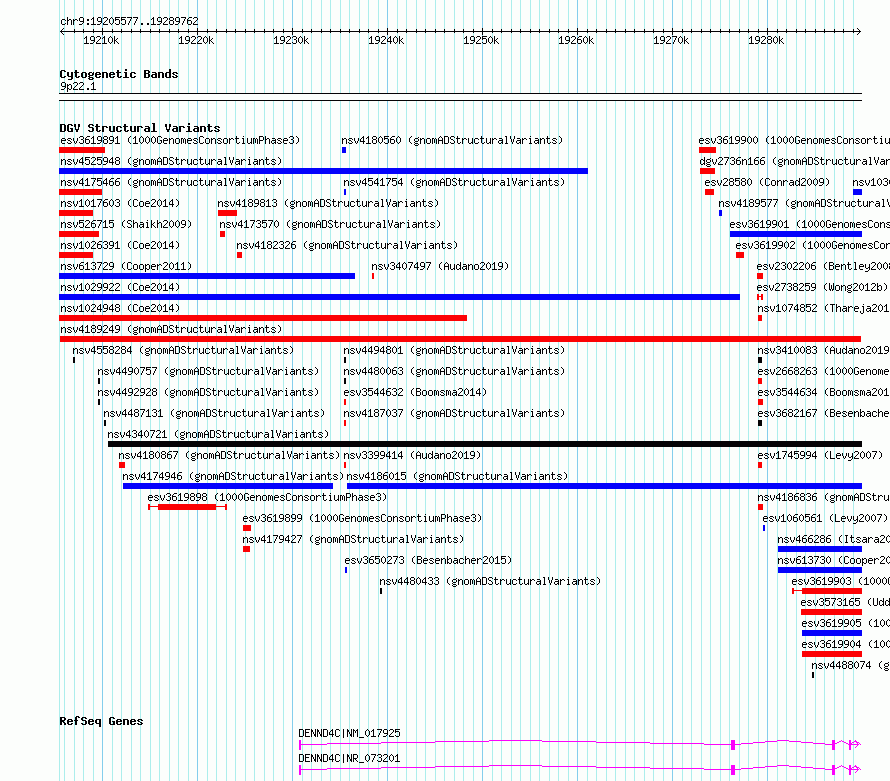Click nsv4182326 variant label
This screenshot has height=781, width=890.
tap(347, 245)
